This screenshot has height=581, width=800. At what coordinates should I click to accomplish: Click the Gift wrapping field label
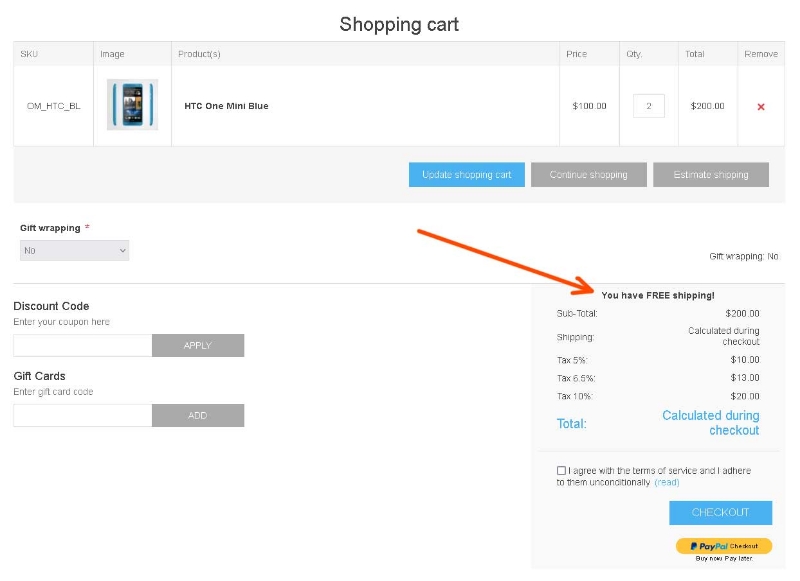[x=51, y=228]
